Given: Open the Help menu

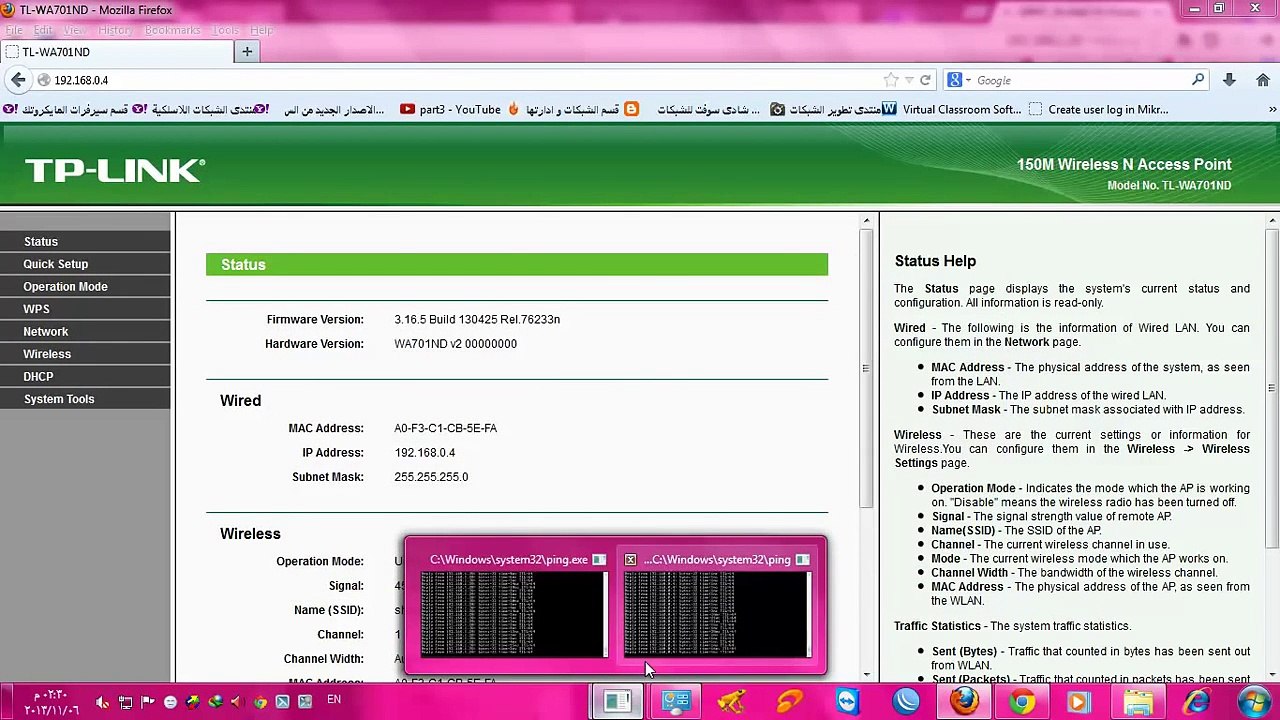Looking at the screenshot, I should [261, 30].
